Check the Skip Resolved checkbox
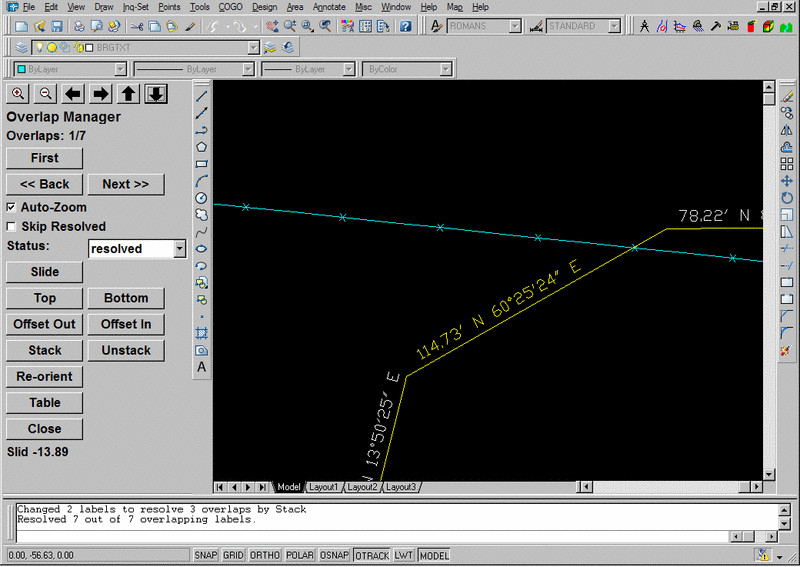800x567 pixels. point(11,226)
